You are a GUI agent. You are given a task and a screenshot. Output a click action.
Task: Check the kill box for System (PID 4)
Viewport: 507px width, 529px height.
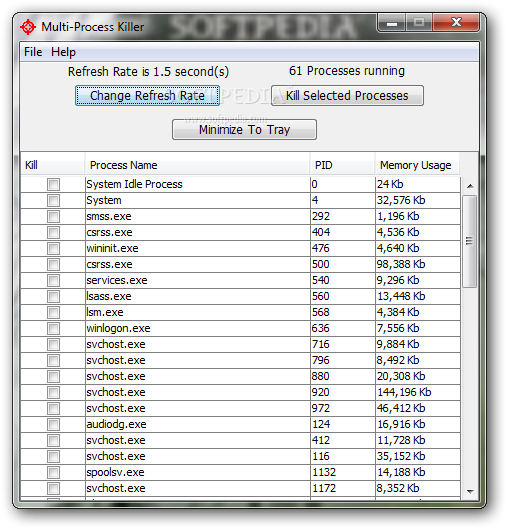[x=53, y=200]
